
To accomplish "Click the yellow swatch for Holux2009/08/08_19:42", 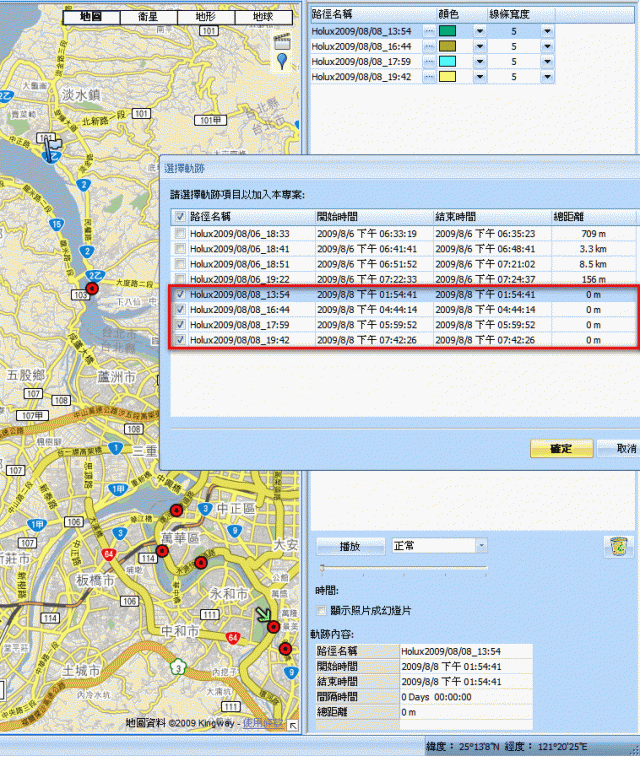I will [448, 76].
